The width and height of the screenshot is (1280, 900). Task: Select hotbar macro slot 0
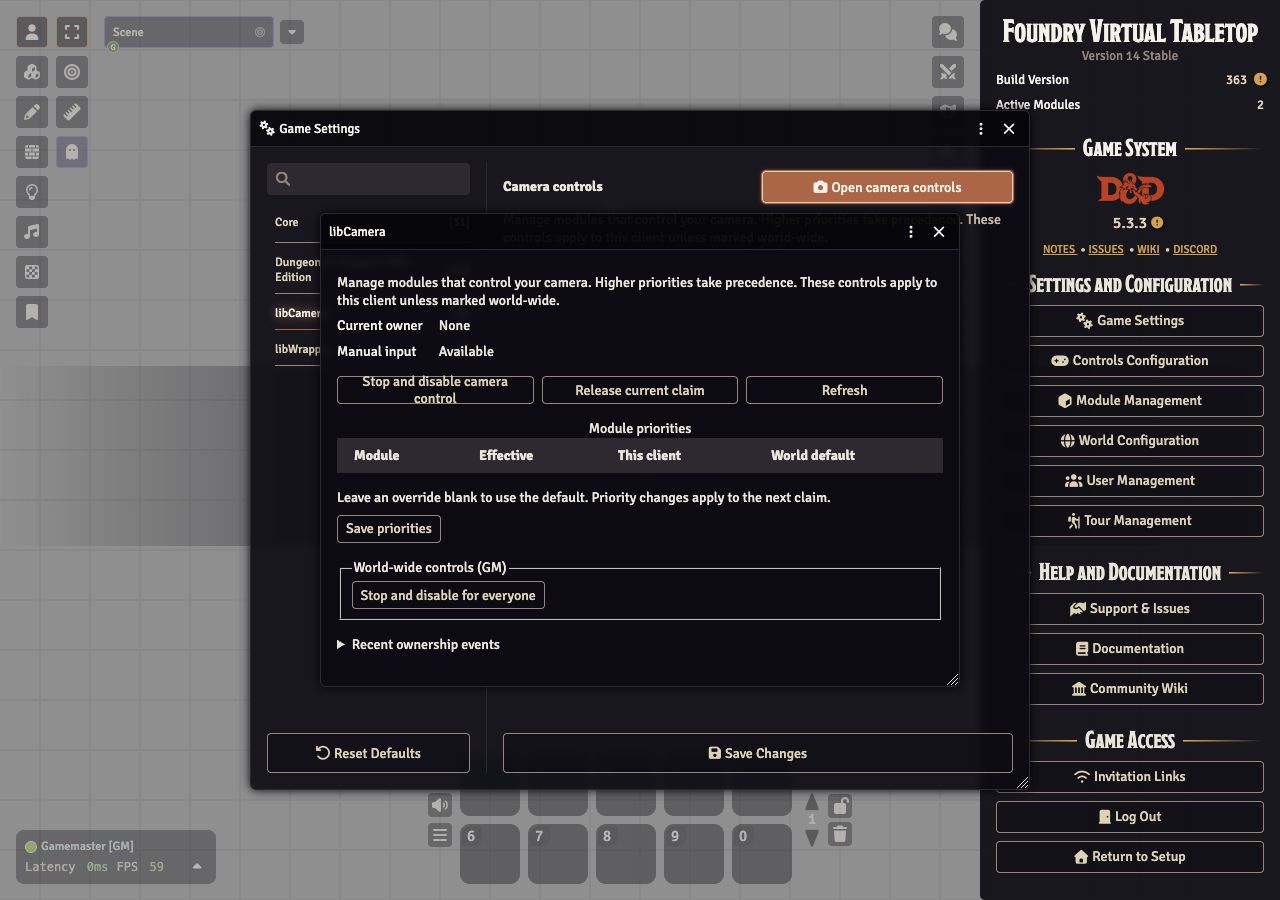(x=762, y=854)
